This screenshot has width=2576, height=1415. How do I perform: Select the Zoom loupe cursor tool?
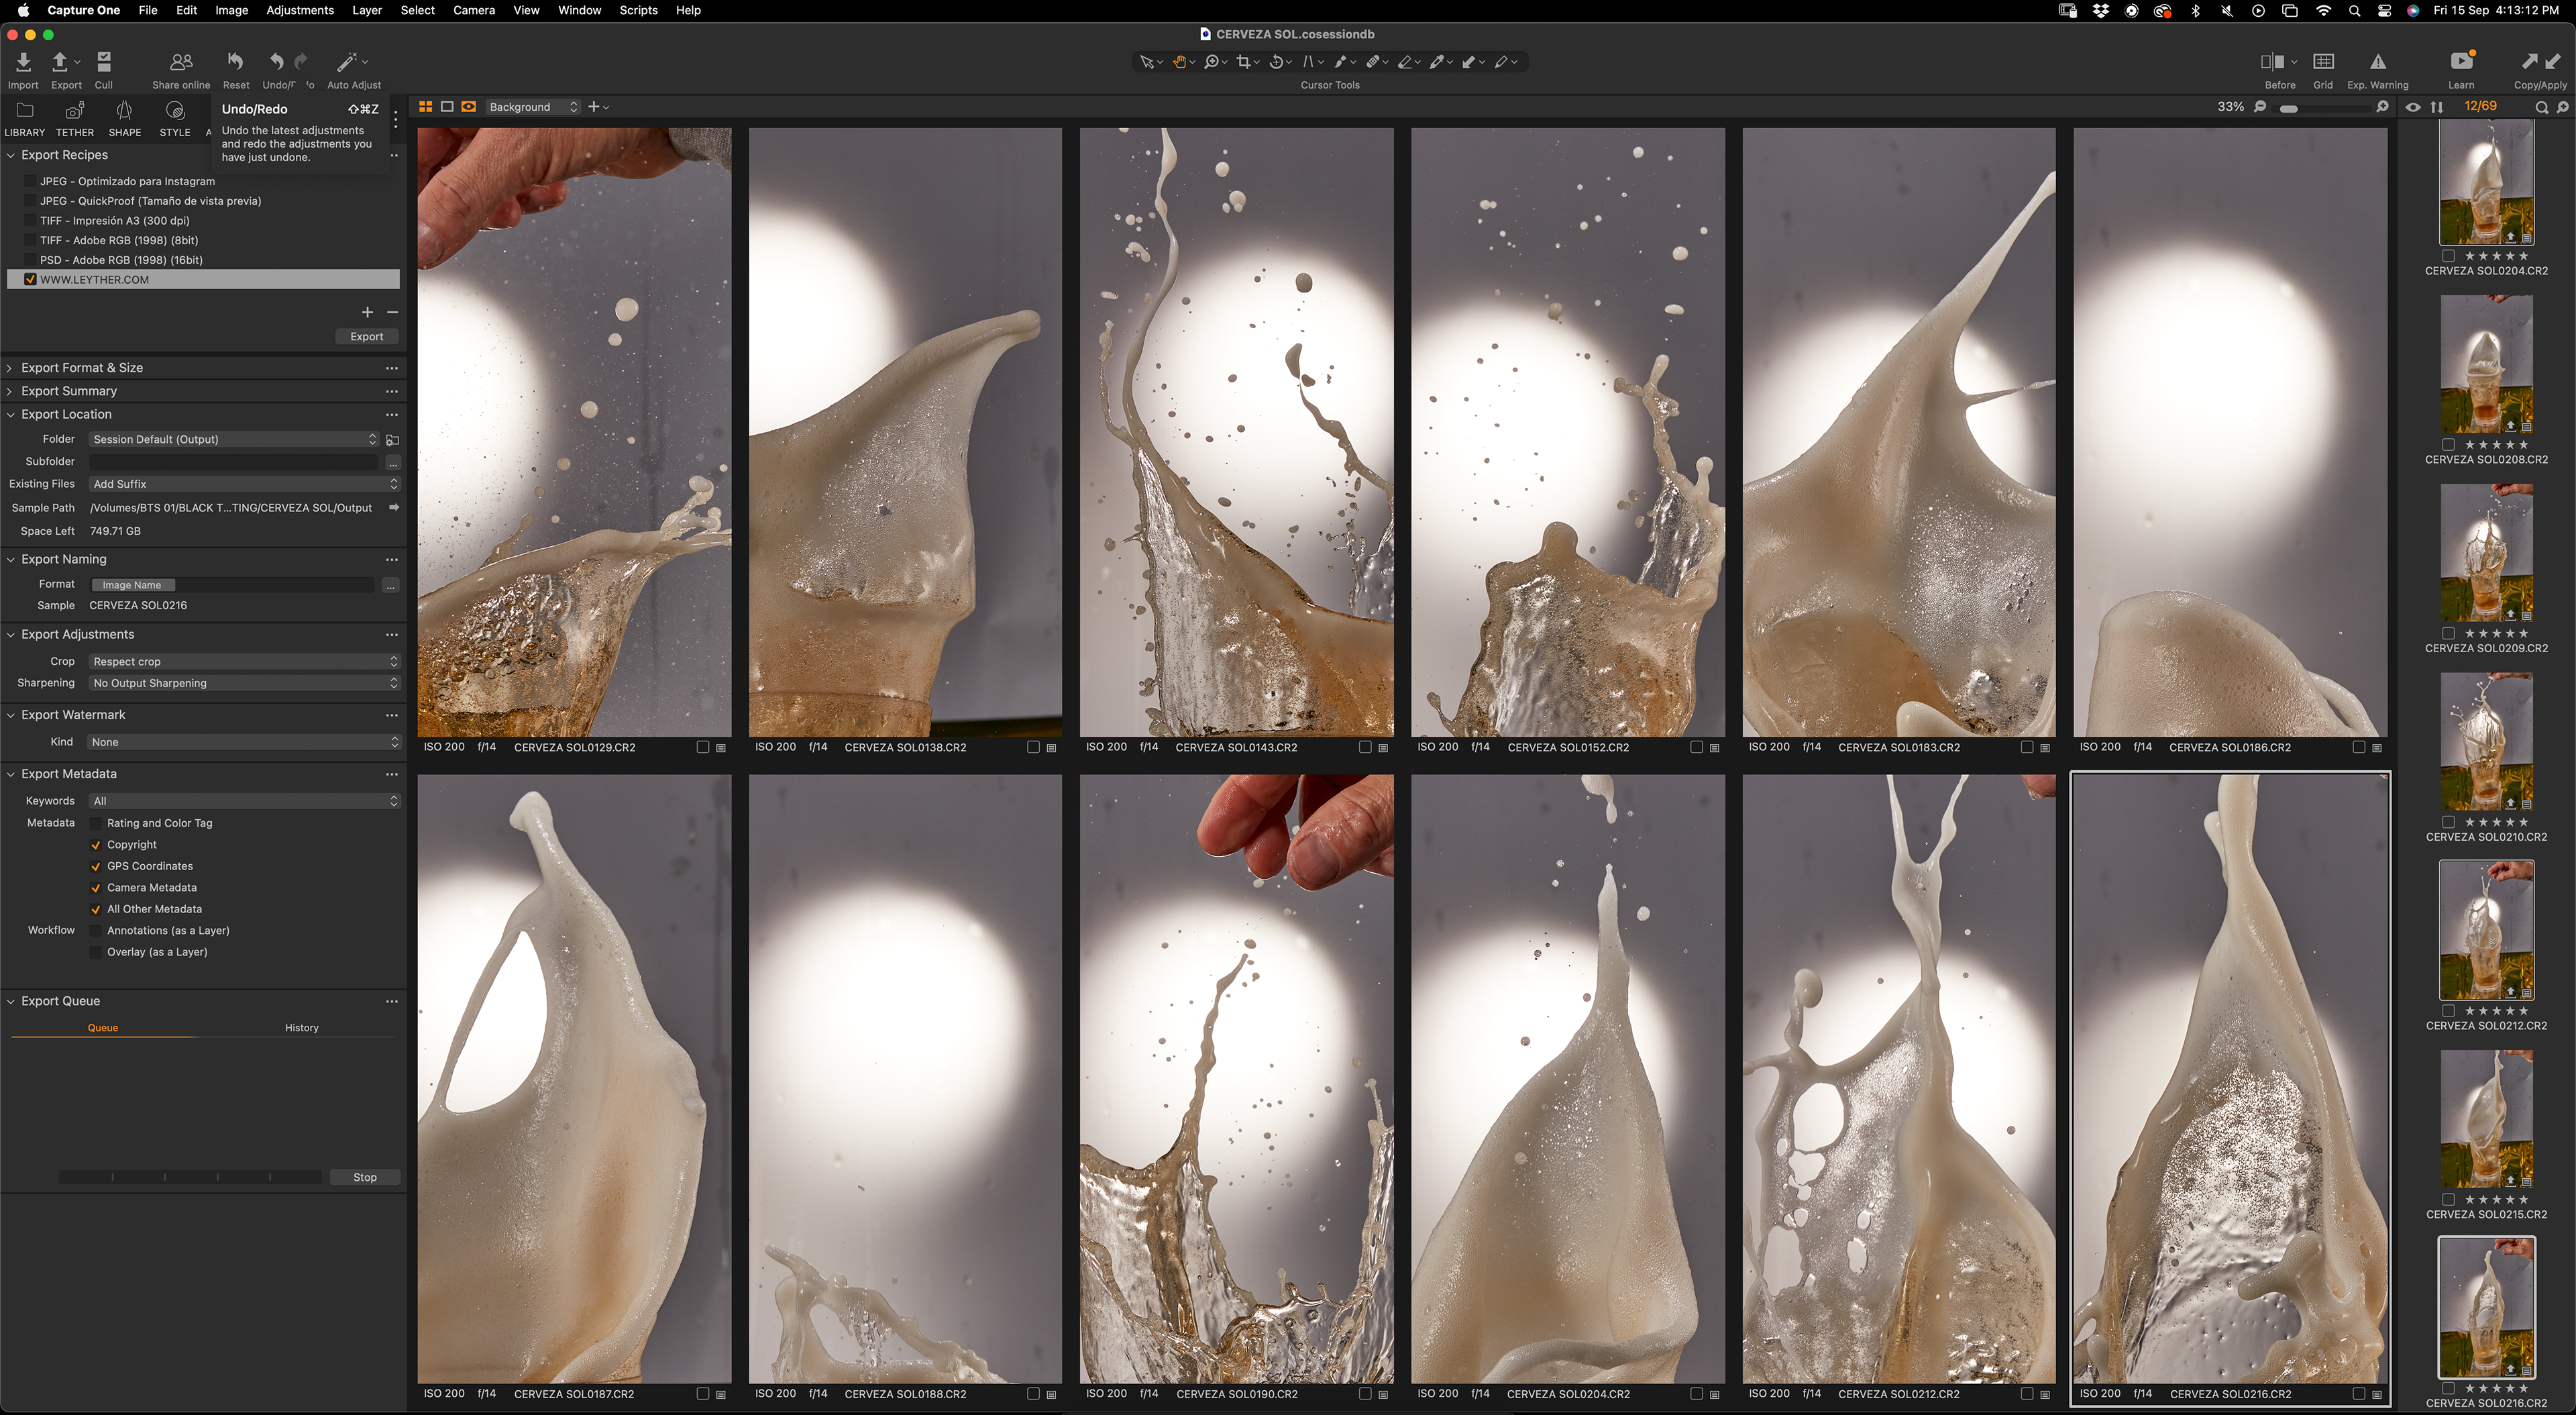coord(1212,62)
